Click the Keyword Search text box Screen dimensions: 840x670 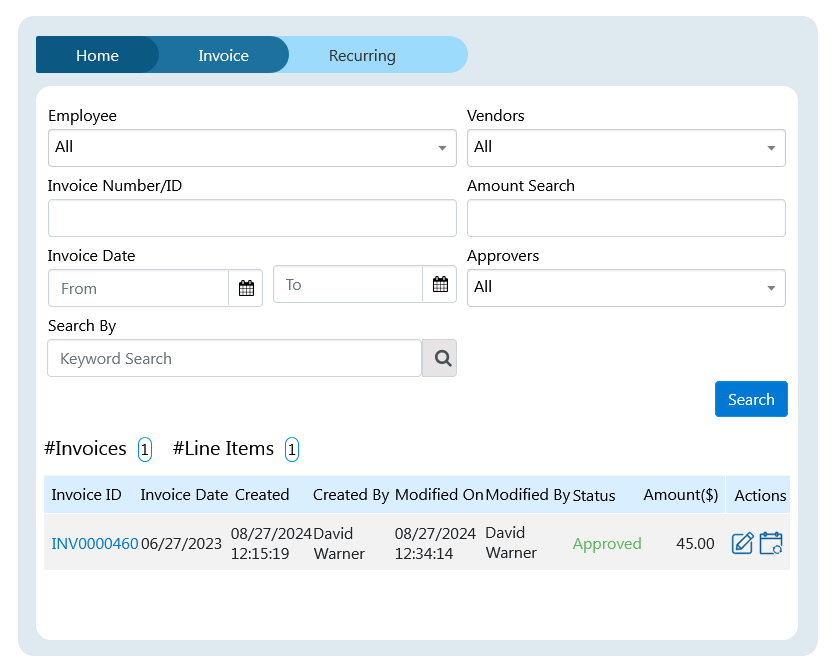tap(234, 358)
